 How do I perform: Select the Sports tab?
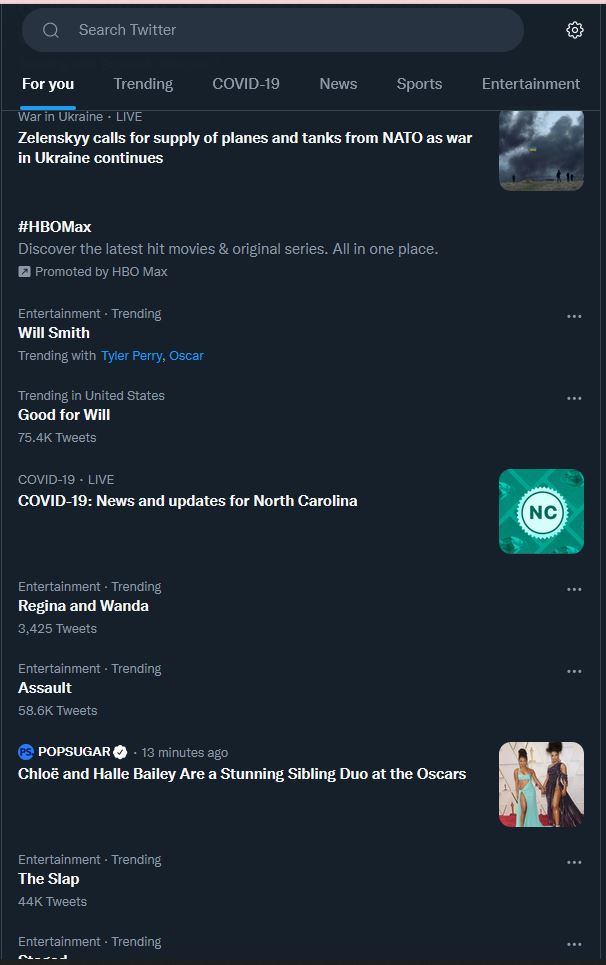pyautogui.click(x=419, y=84)
